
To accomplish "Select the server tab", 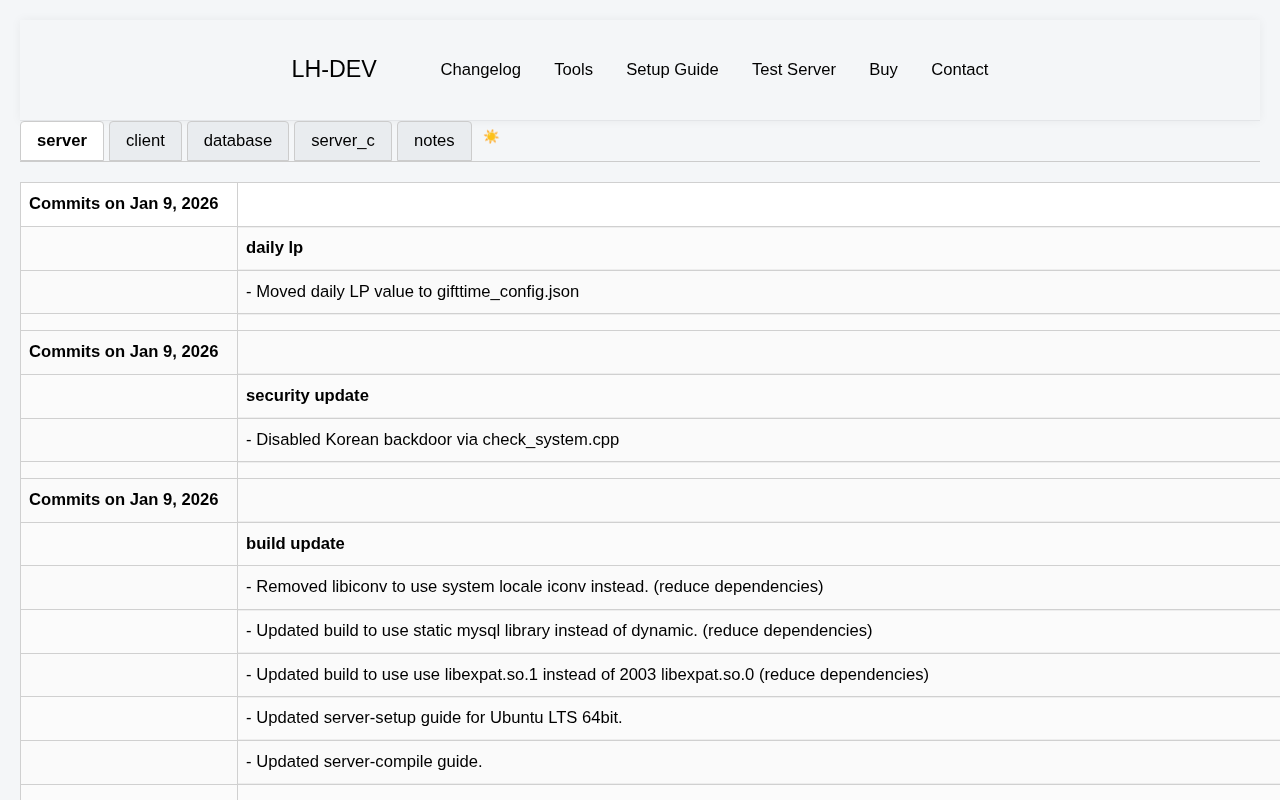I will tap(62, 141).
